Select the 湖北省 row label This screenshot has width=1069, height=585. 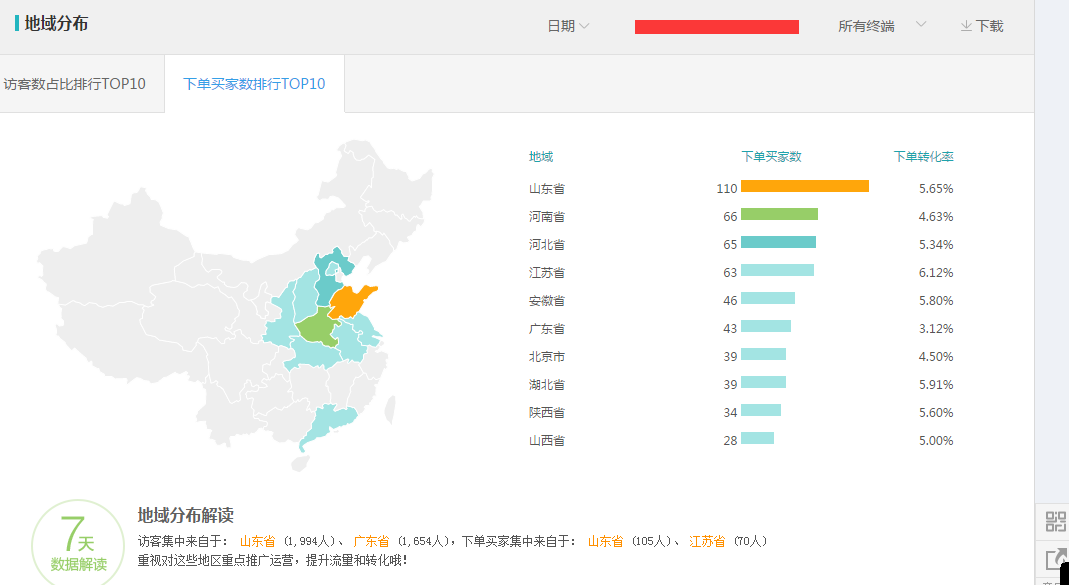(547, 385)
